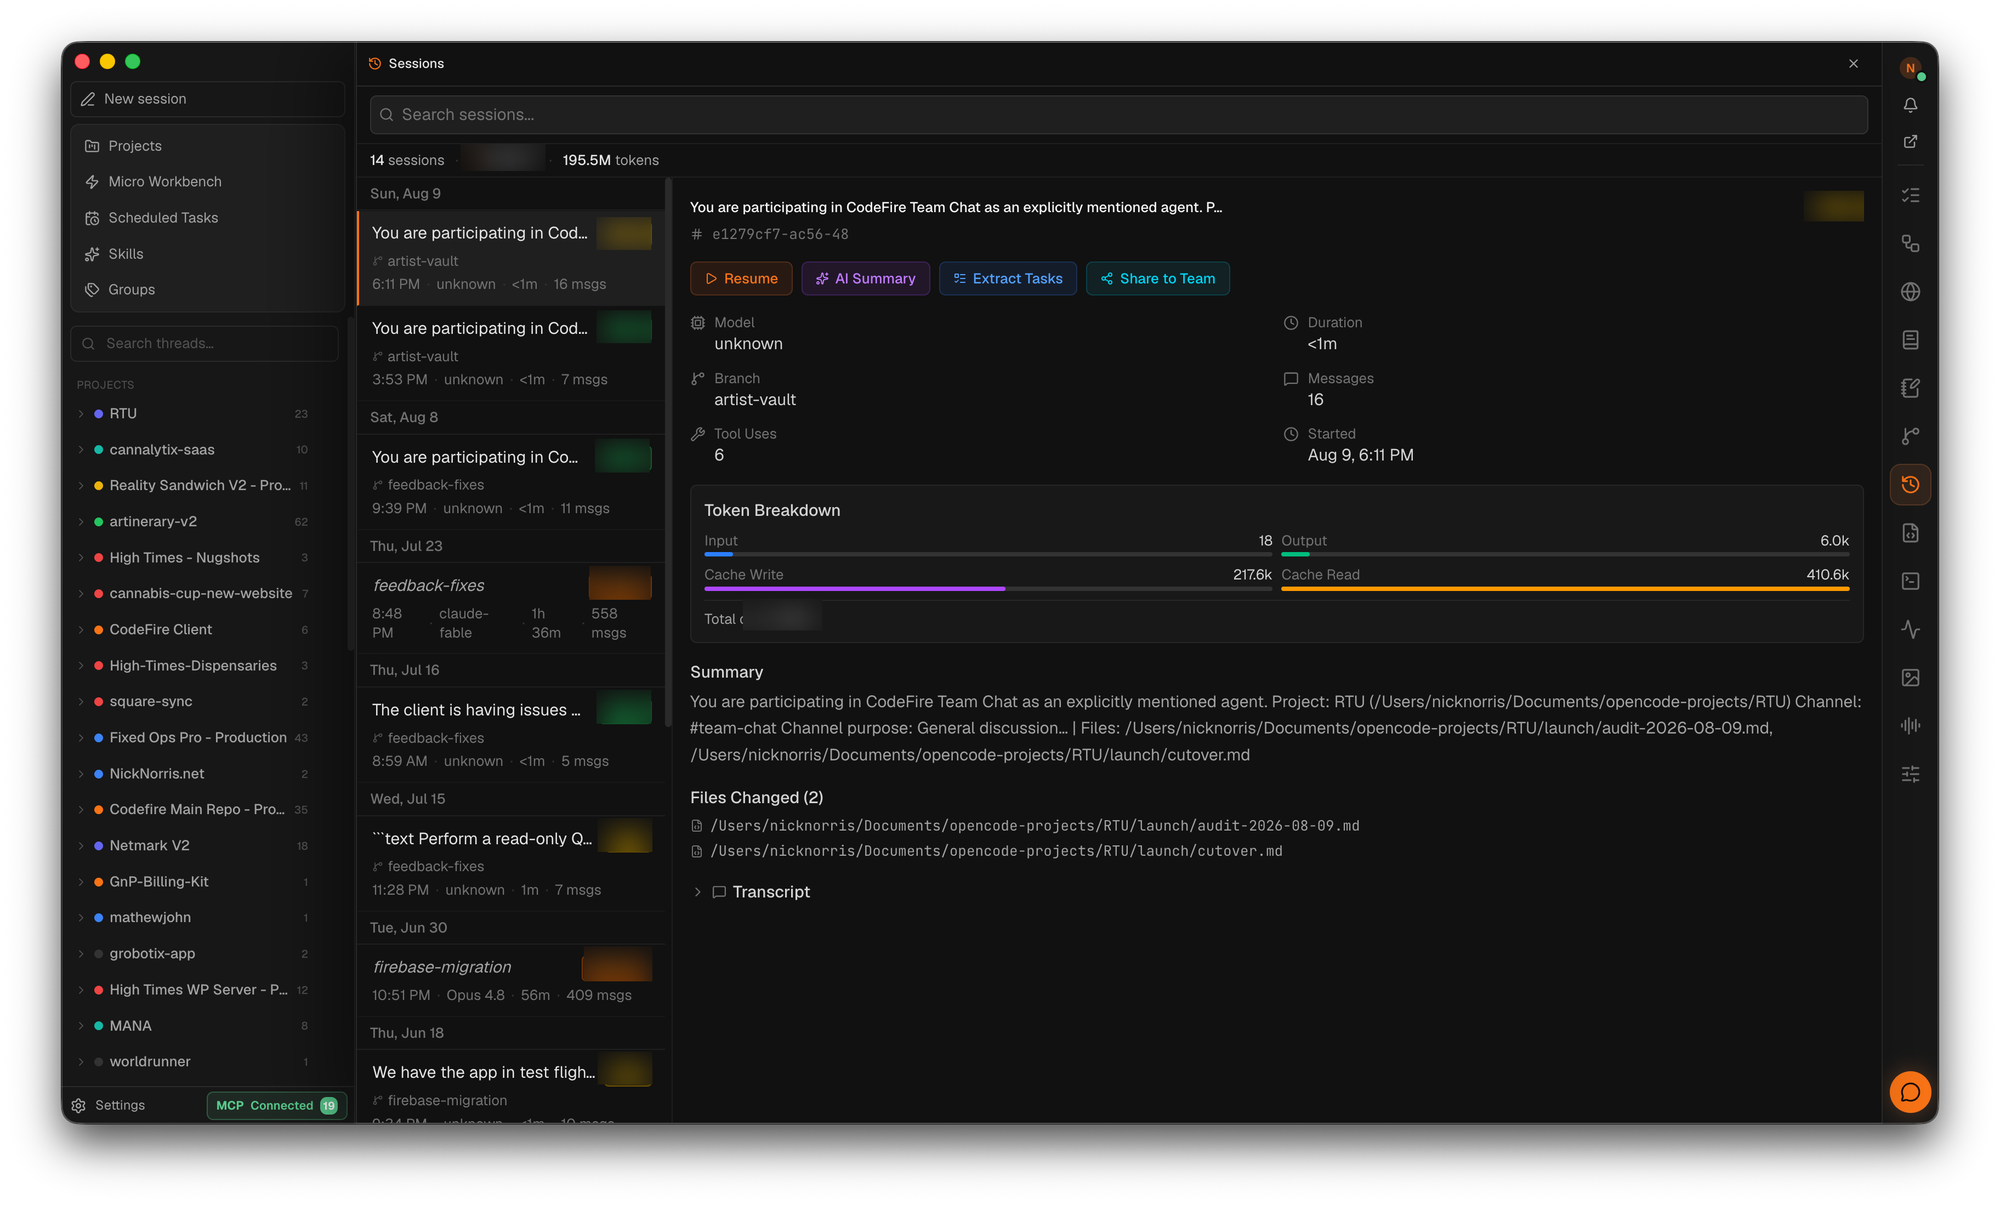Open Groups in the sidebar
This screenshot has width=2000, height=1205.
click(207, 290)
